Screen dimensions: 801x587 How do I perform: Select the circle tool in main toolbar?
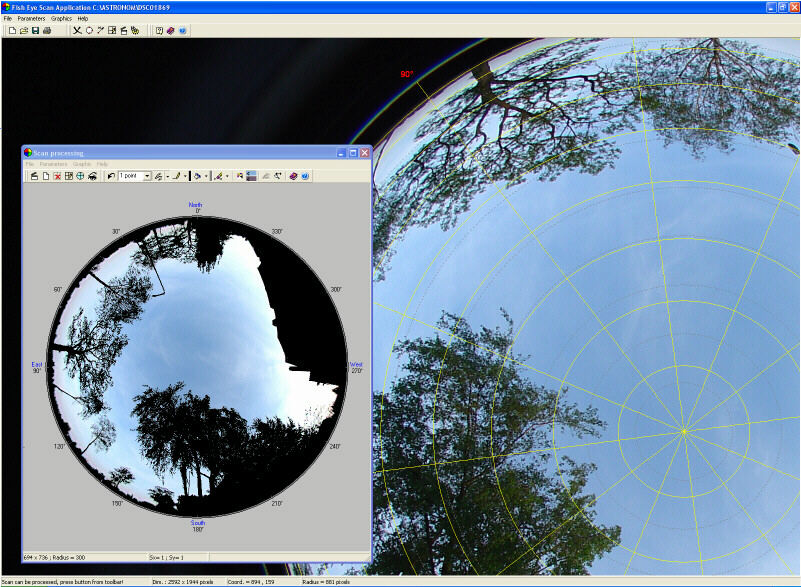pyautogui.click(x=89, y=31)
